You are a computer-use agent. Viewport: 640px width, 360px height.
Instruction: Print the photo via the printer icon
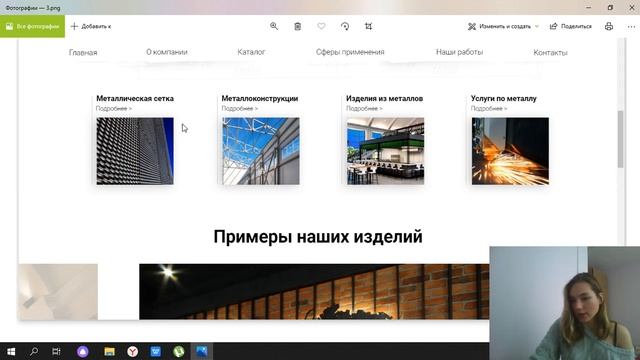coord(609,26)
